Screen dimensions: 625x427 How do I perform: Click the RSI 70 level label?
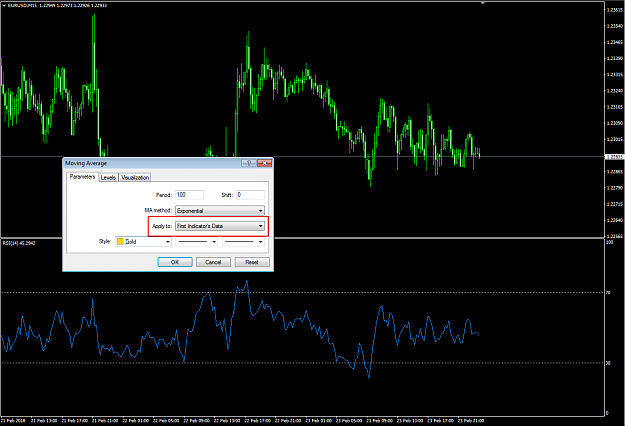(608, 293)
